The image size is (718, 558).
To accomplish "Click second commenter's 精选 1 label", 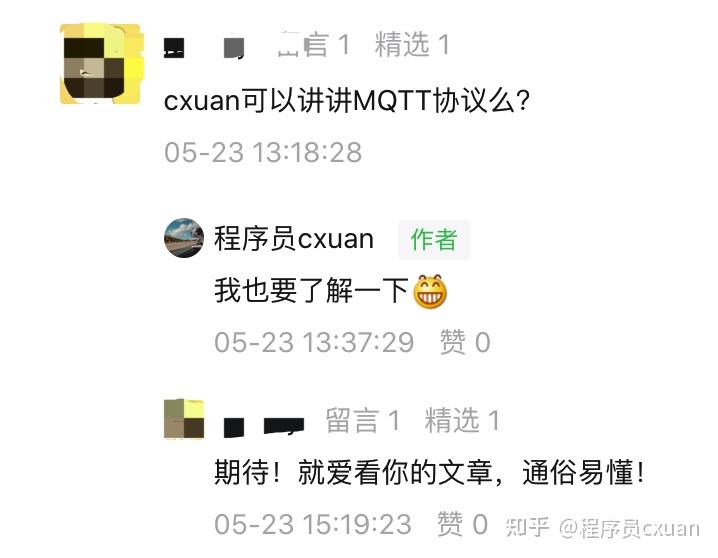I will click(462, 420).
